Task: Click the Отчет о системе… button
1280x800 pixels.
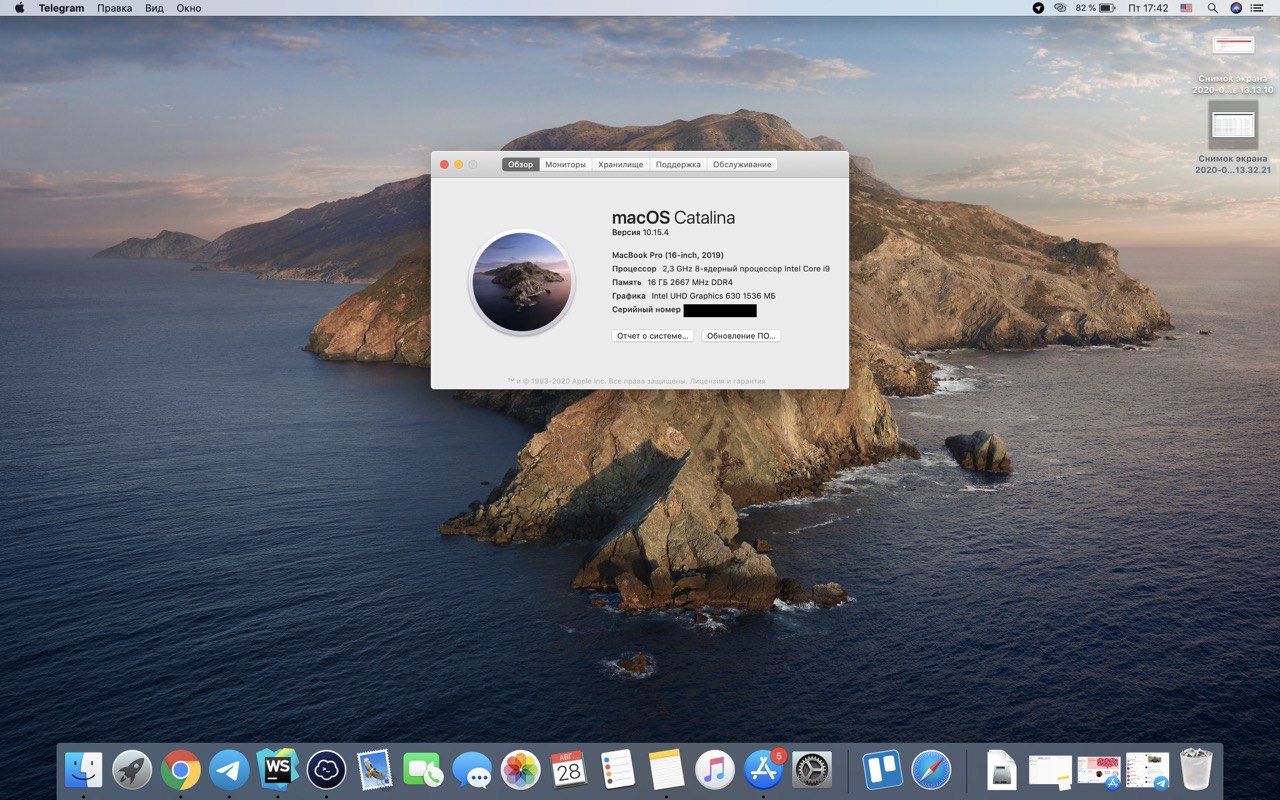Action: (653, 336)
